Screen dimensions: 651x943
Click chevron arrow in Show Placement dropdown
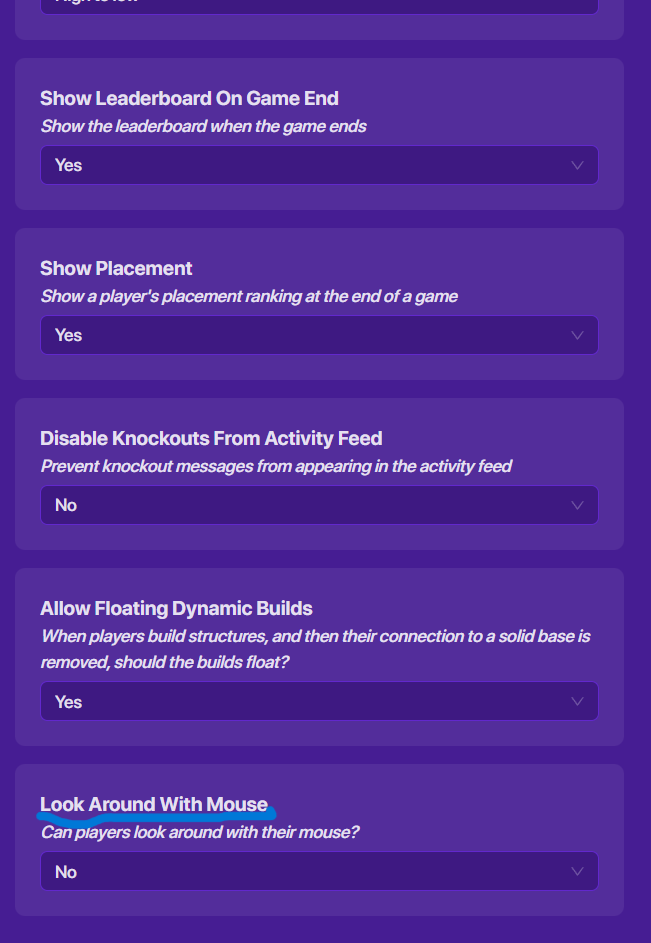577,335
